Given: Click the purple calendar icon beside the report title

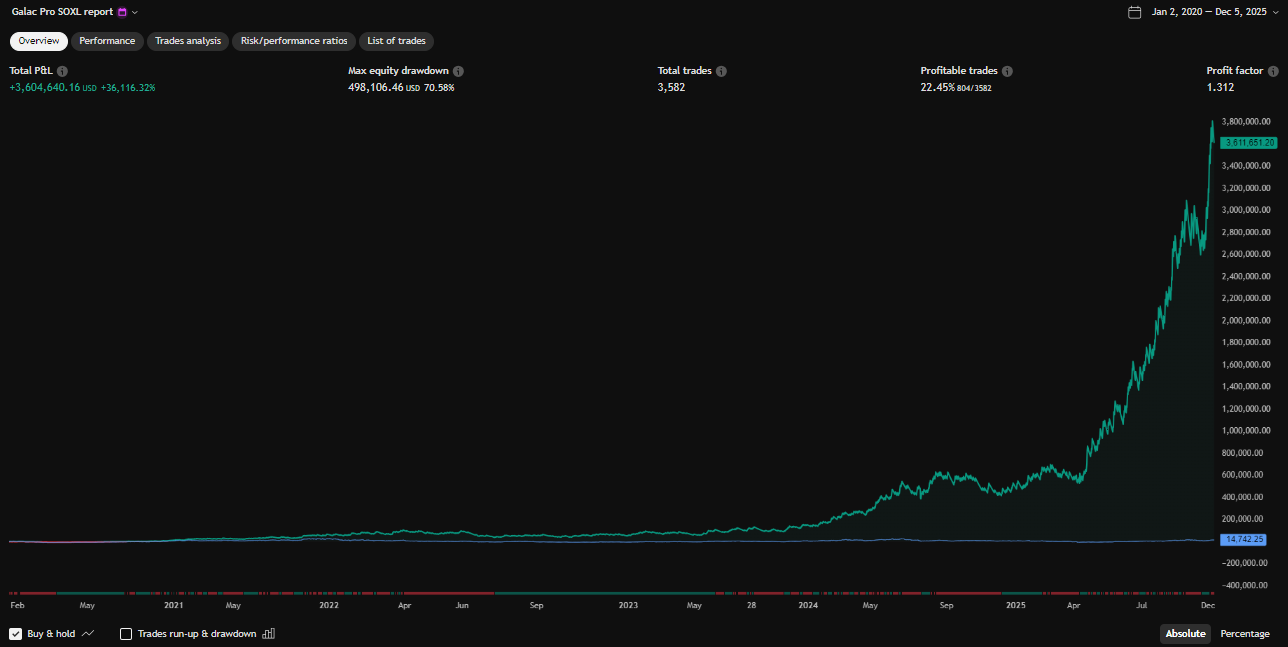Looking at the screenshot, I should [x=122, y=12].
